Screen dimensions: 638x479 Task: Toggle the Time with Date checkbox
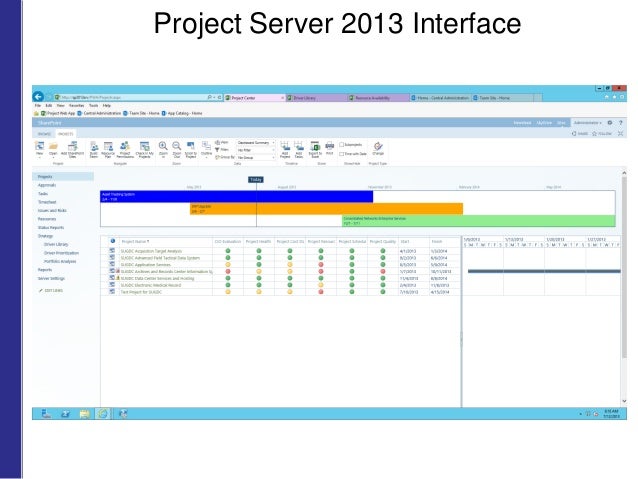pos(342,154)
